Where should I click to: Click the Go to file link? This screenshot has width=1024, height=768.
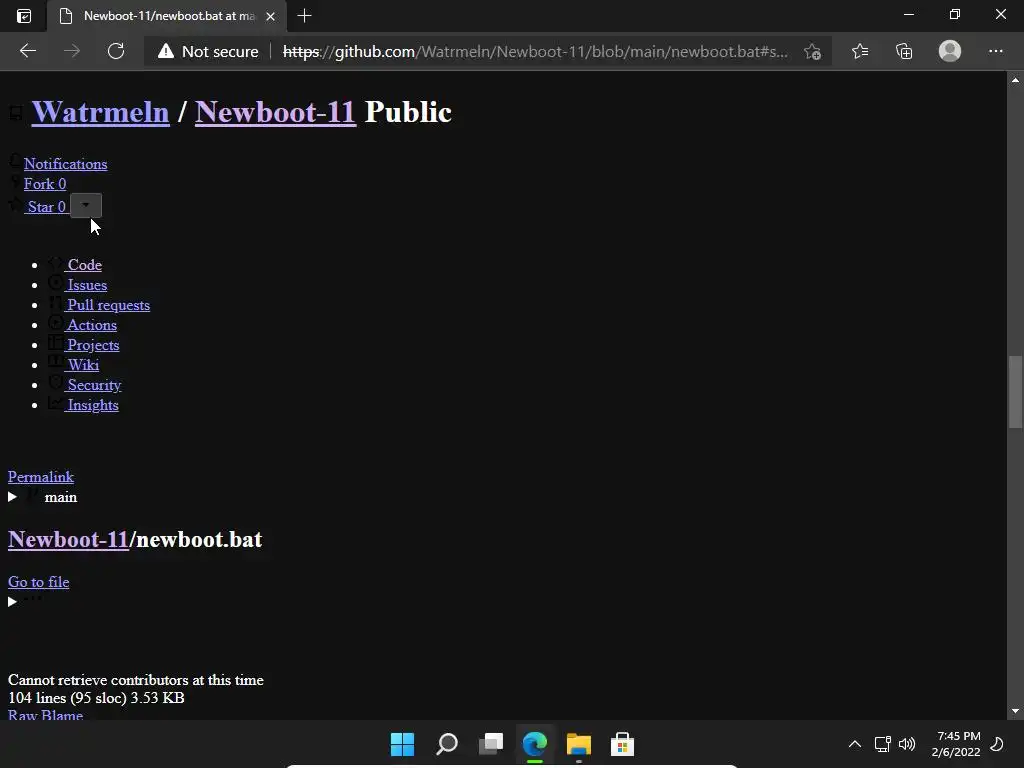click(39, 582)
